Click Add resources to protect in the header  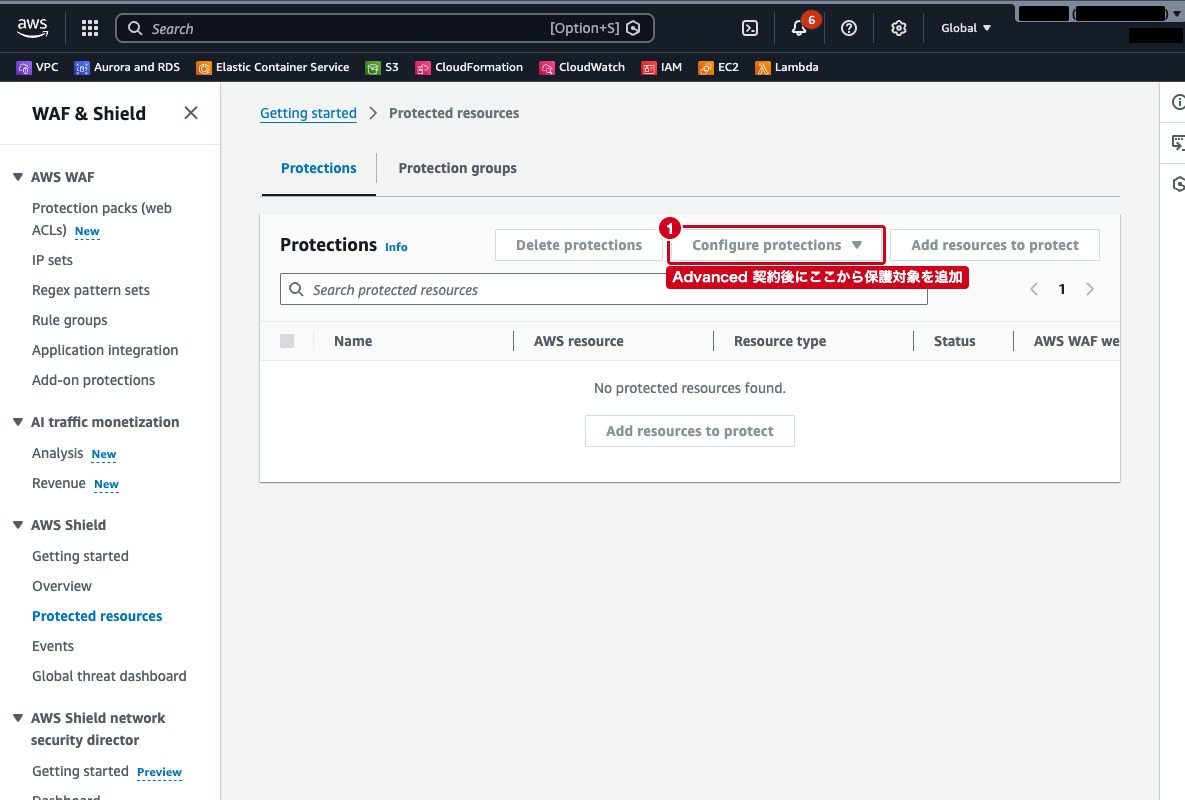click(x=995, y=245)
